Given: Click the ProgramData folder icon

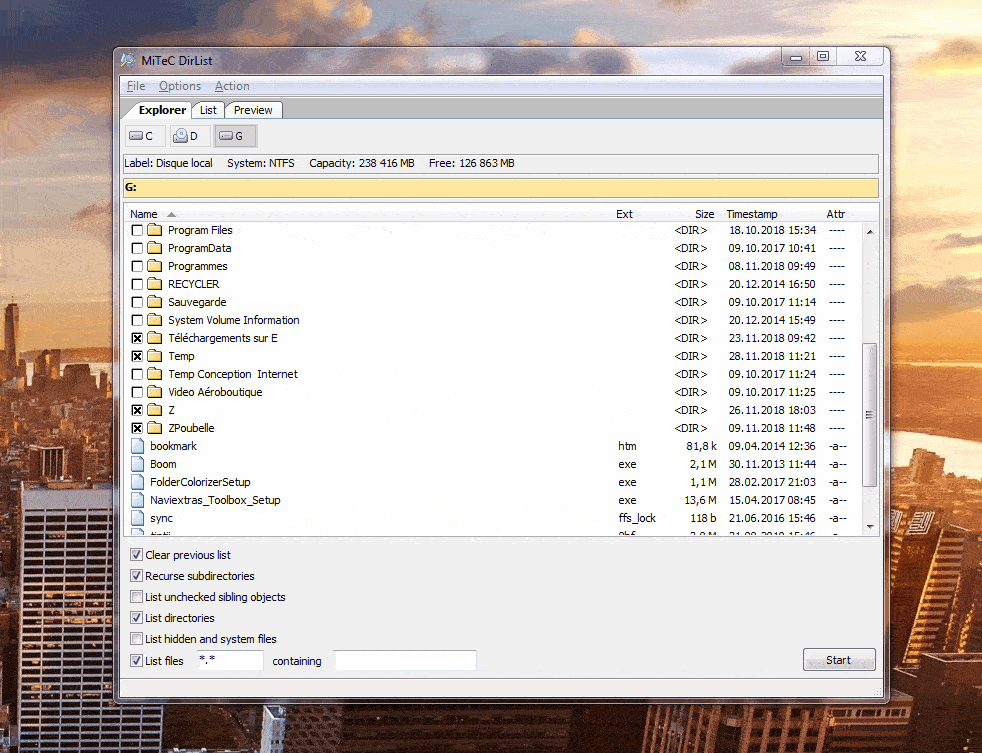Looking at the screenshot, I should click(x=155, y=248).
